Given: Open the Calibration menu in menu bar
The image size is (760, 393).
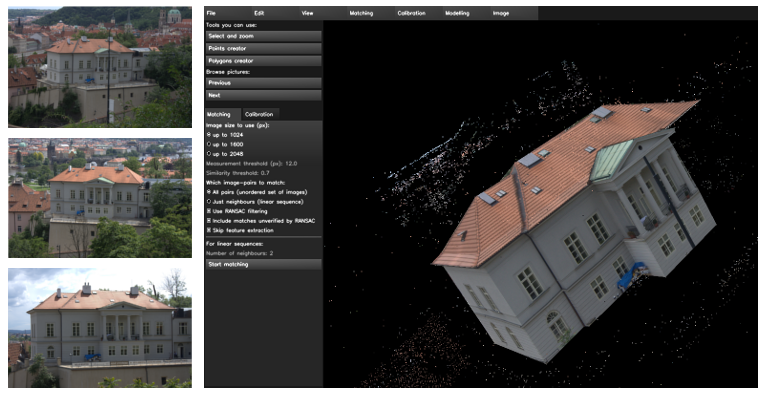Looking at the screenshot, I should click(x=411, y=13).
